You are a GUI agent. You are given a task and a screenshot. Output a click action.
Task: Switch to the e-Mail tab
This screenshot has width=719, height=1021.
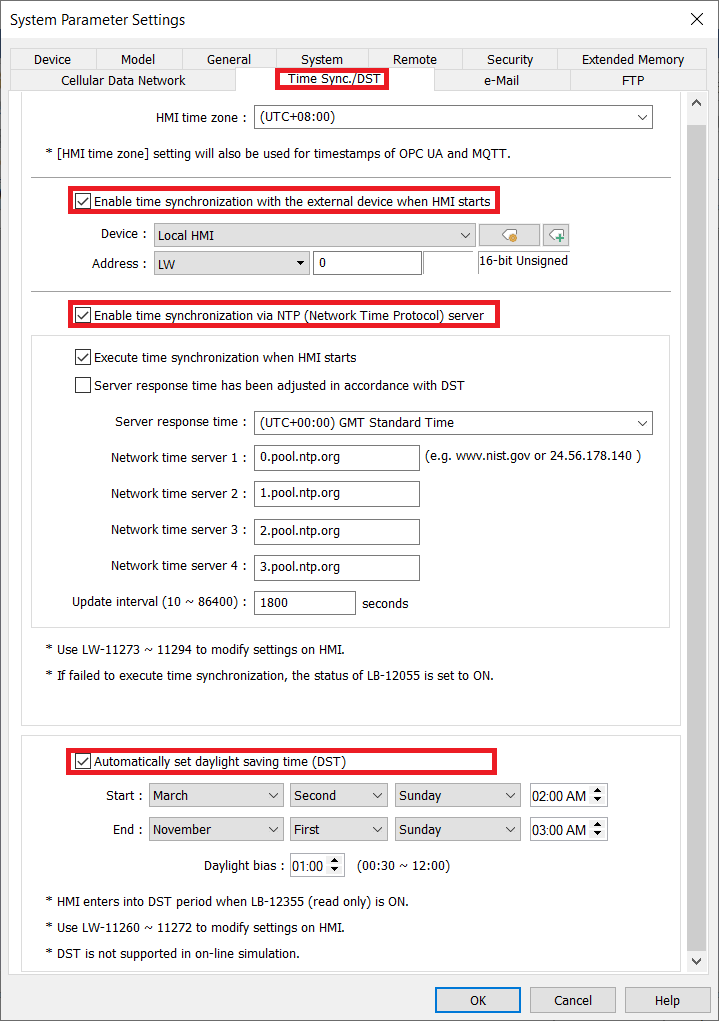click(x=501, y=80)
